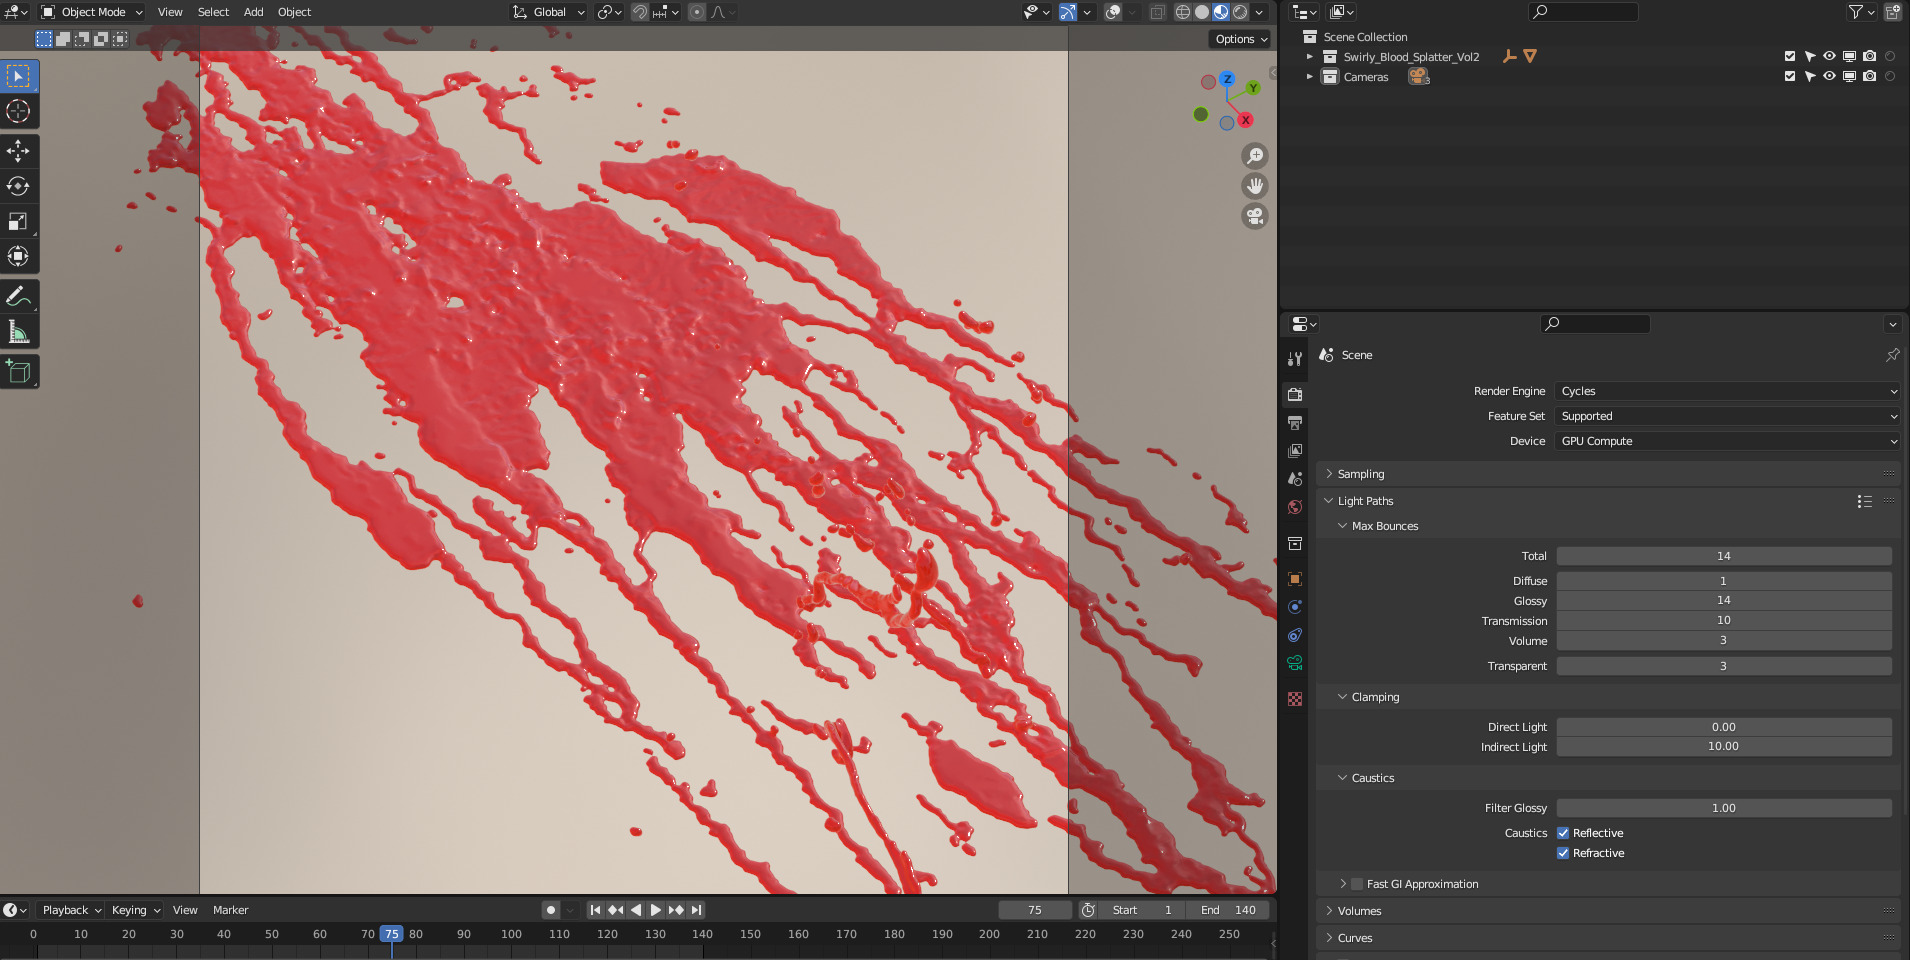
Task: Expand Swirly_Blood_Splatter_Vol2 collection in outliner
Action: click(1309, 56)
